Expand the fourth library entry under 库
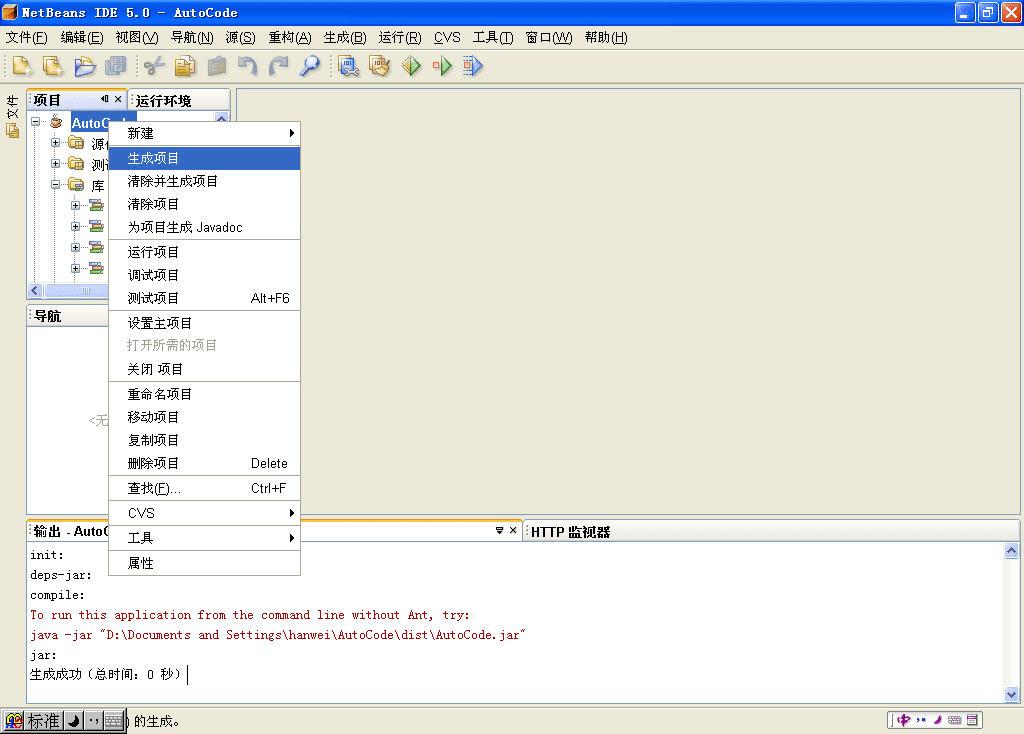This screenshot has height=734, width=1024. (x=75, y=268)
